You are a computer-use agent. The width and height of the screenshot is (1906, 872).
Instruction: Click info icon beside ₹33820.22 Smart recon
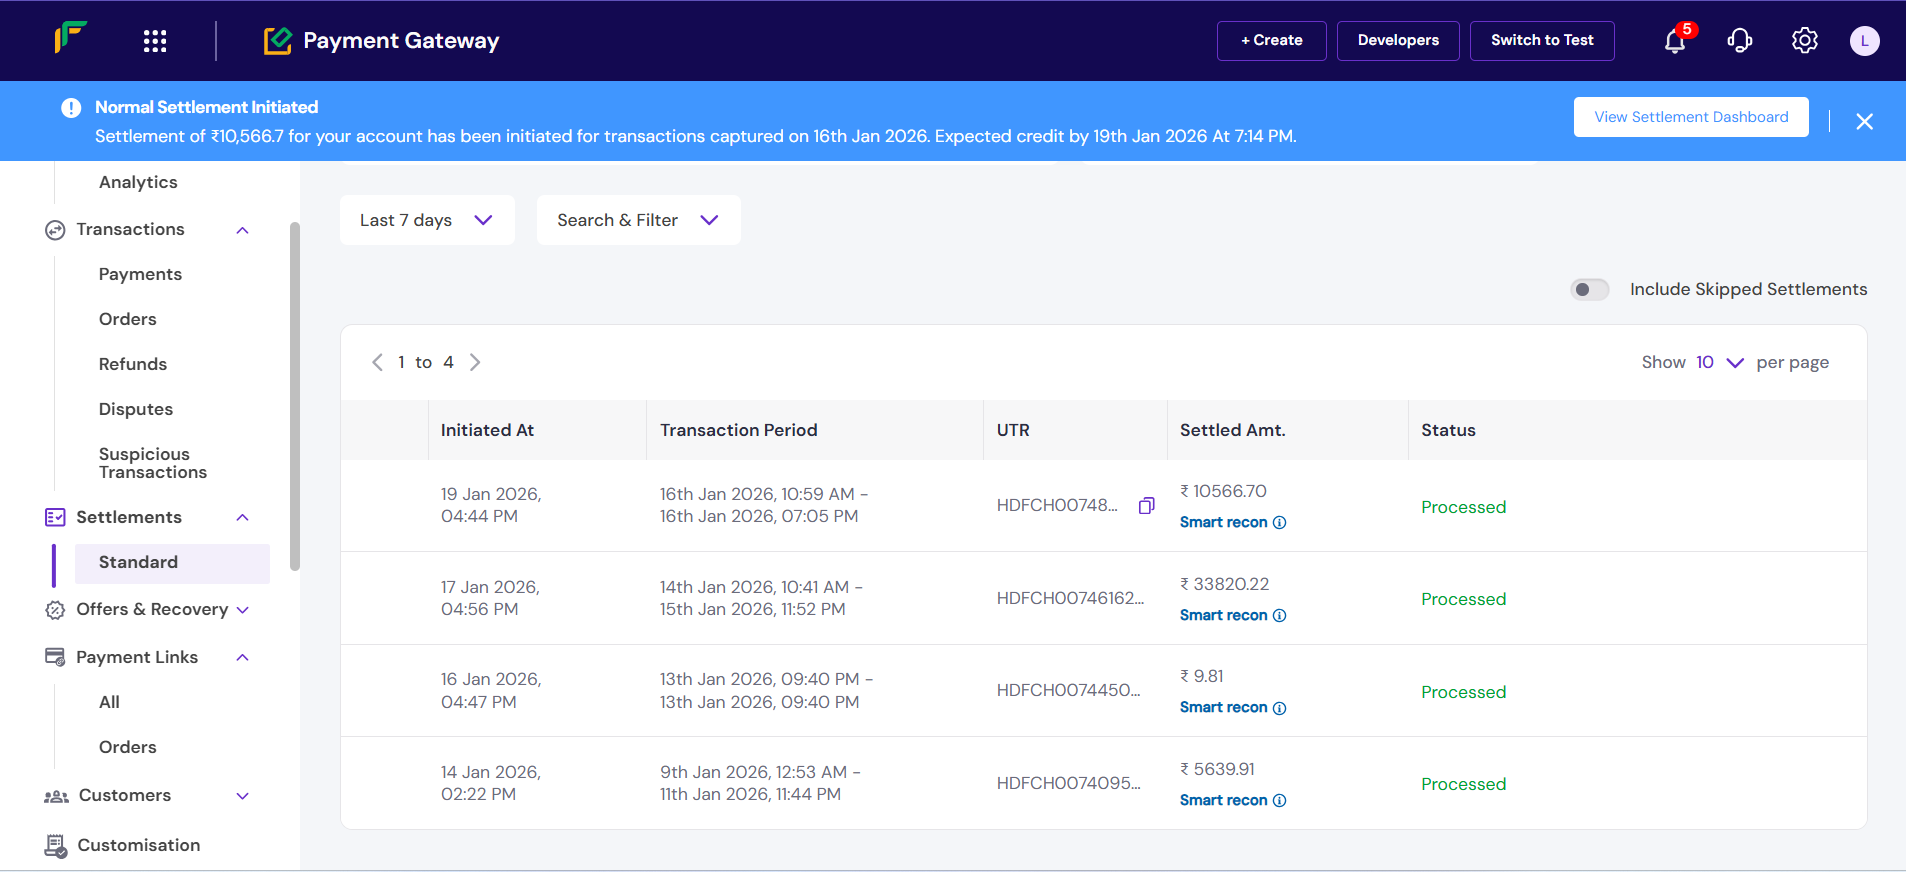click(1279, 616)
